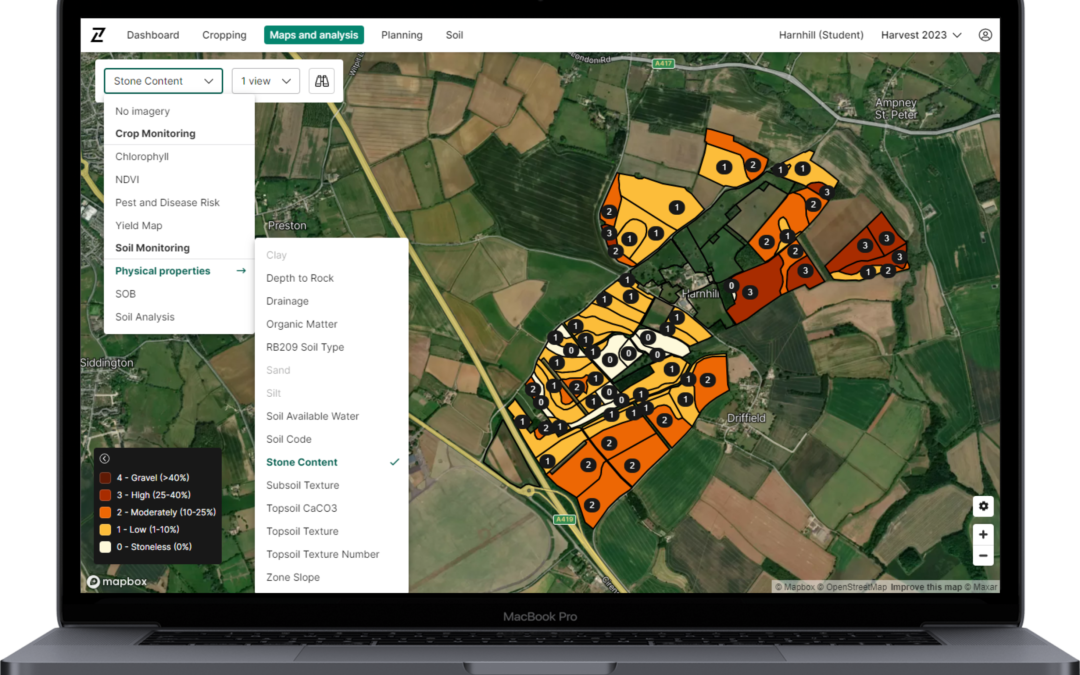Click the Crop Monitoring section header

tap(155, 134)
